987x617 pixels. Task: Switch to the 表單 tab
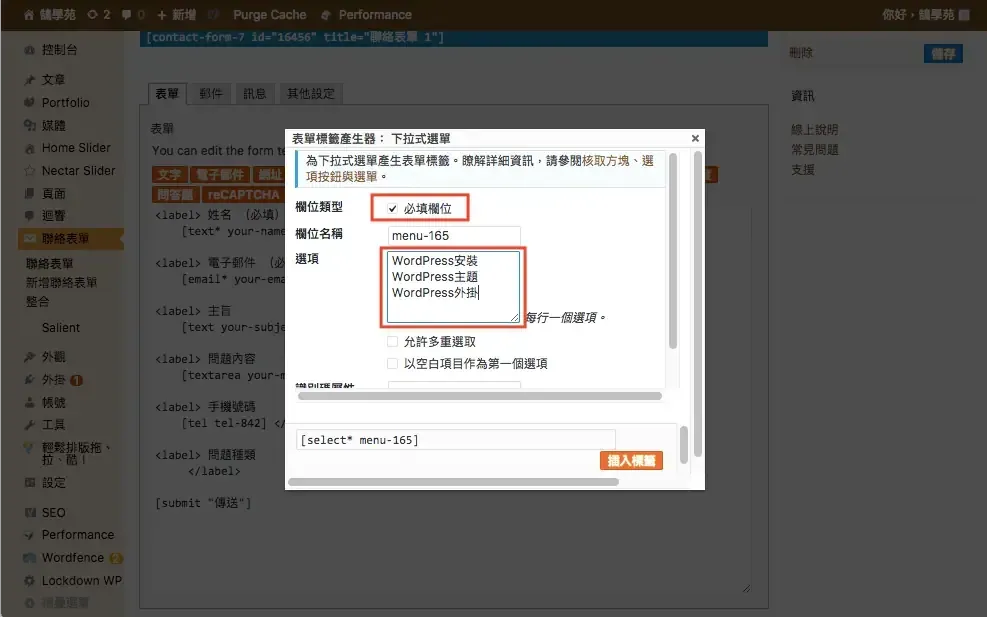(167, 94)
